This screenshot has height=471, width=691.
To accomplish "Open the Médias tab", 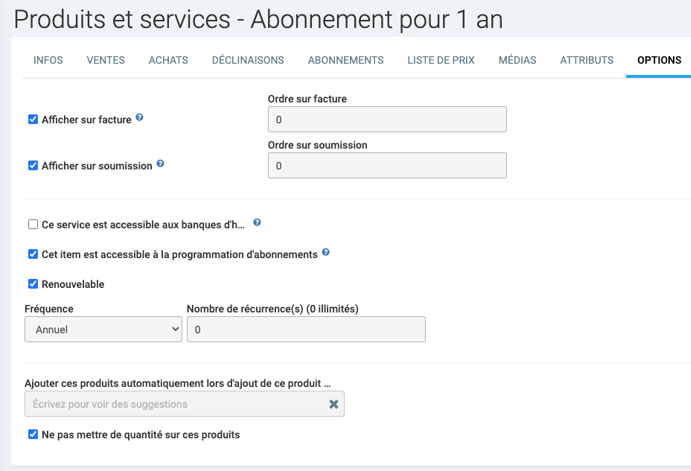I will tap(517, 61).
